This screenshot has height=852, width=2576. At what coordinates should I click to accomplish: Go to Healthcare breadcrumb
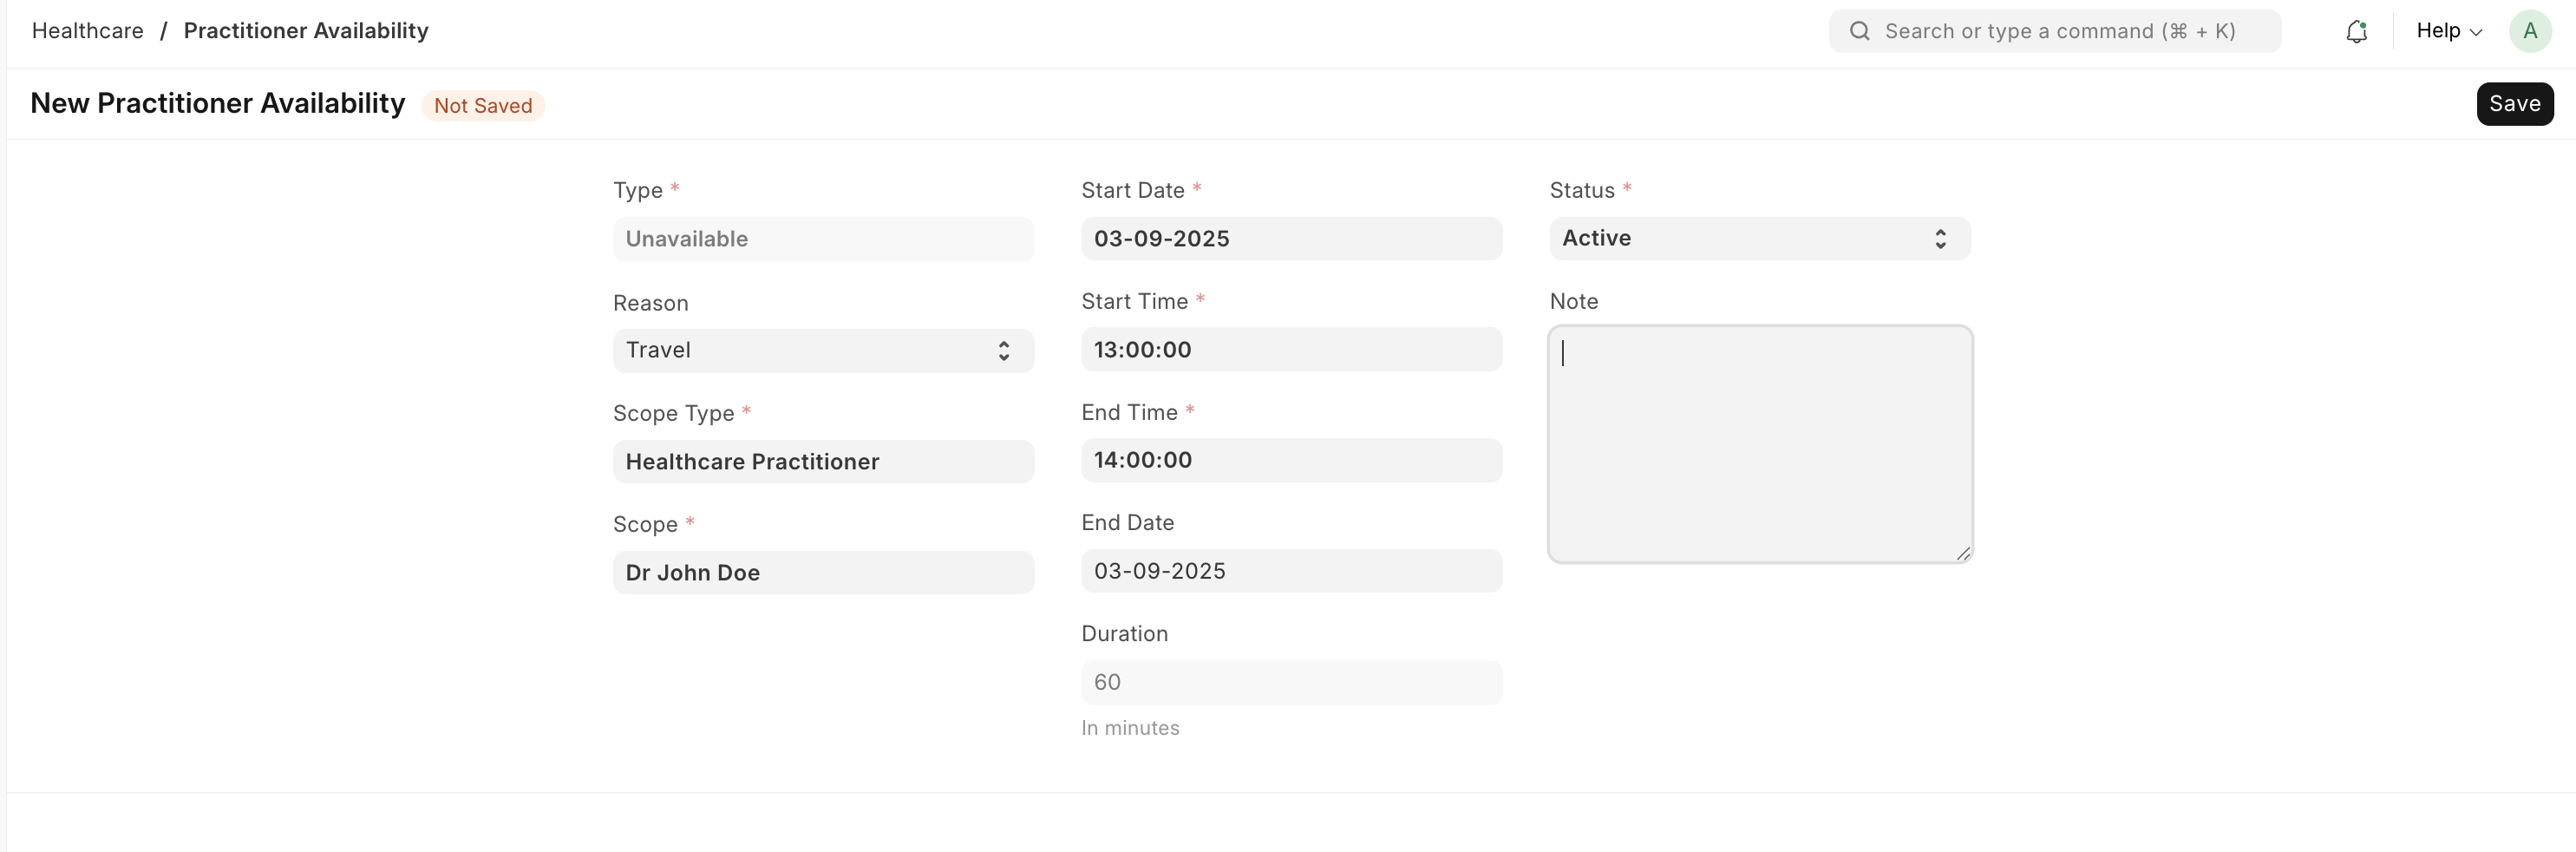pyautogui.click(x=88, y=31)
